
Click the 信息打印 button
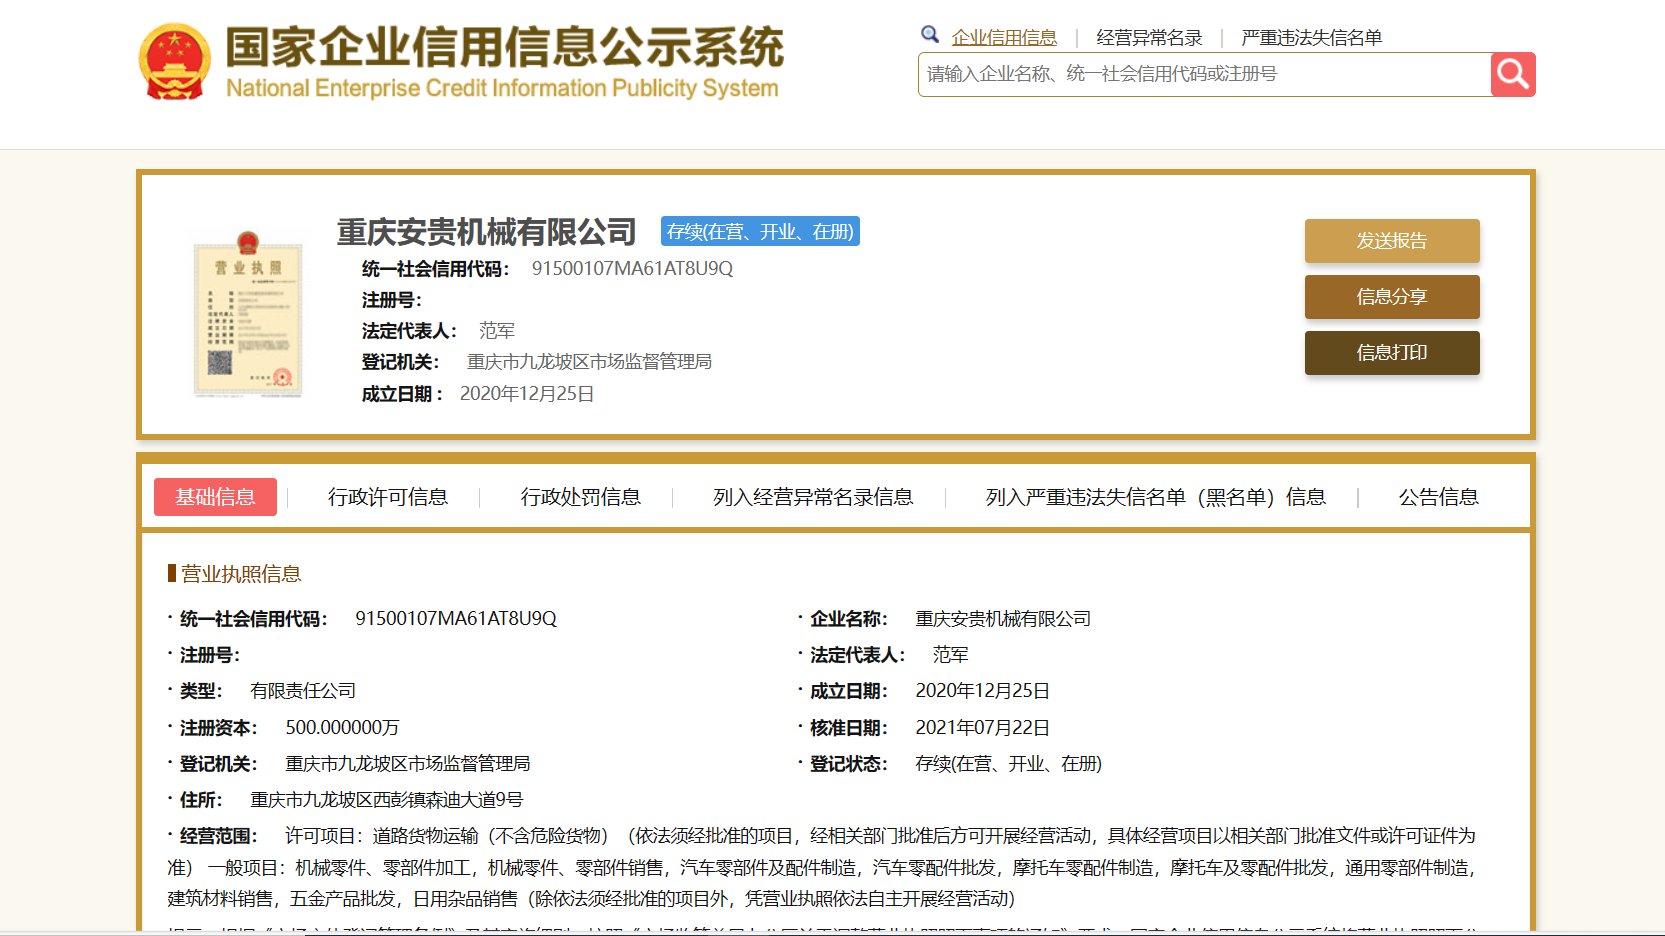click(x=1392, y=353)
